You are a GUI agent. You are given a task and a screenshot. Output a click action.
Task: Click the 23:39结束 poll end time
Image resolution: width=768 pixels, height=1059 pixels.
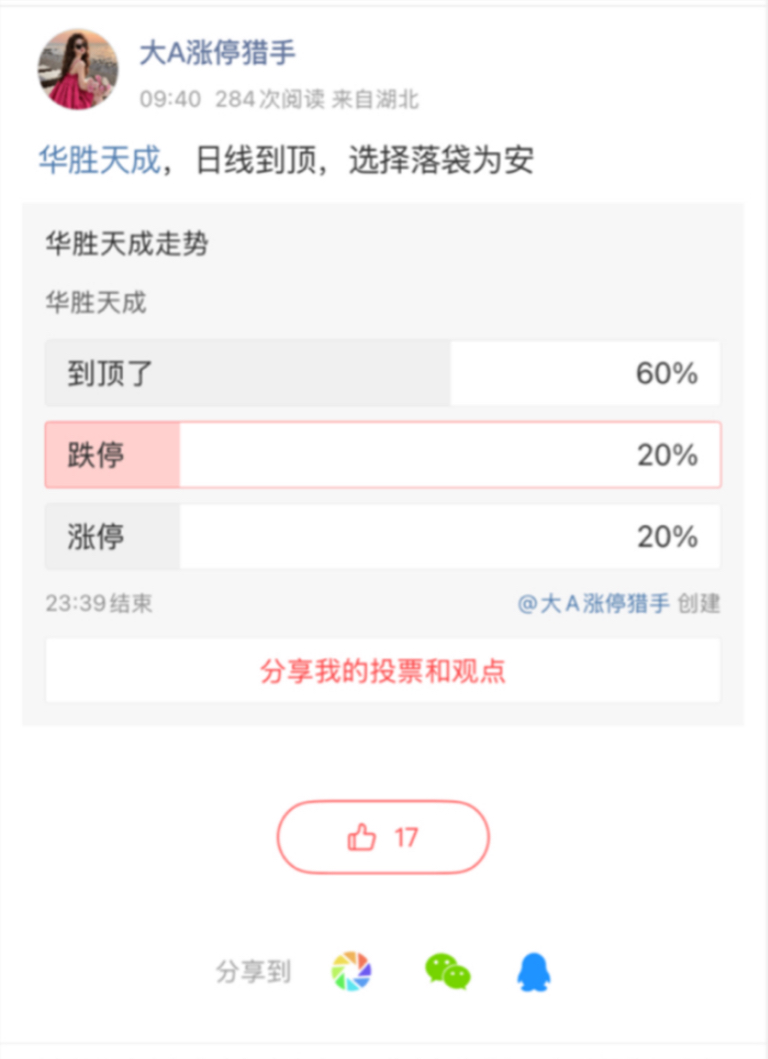(99, 603)
